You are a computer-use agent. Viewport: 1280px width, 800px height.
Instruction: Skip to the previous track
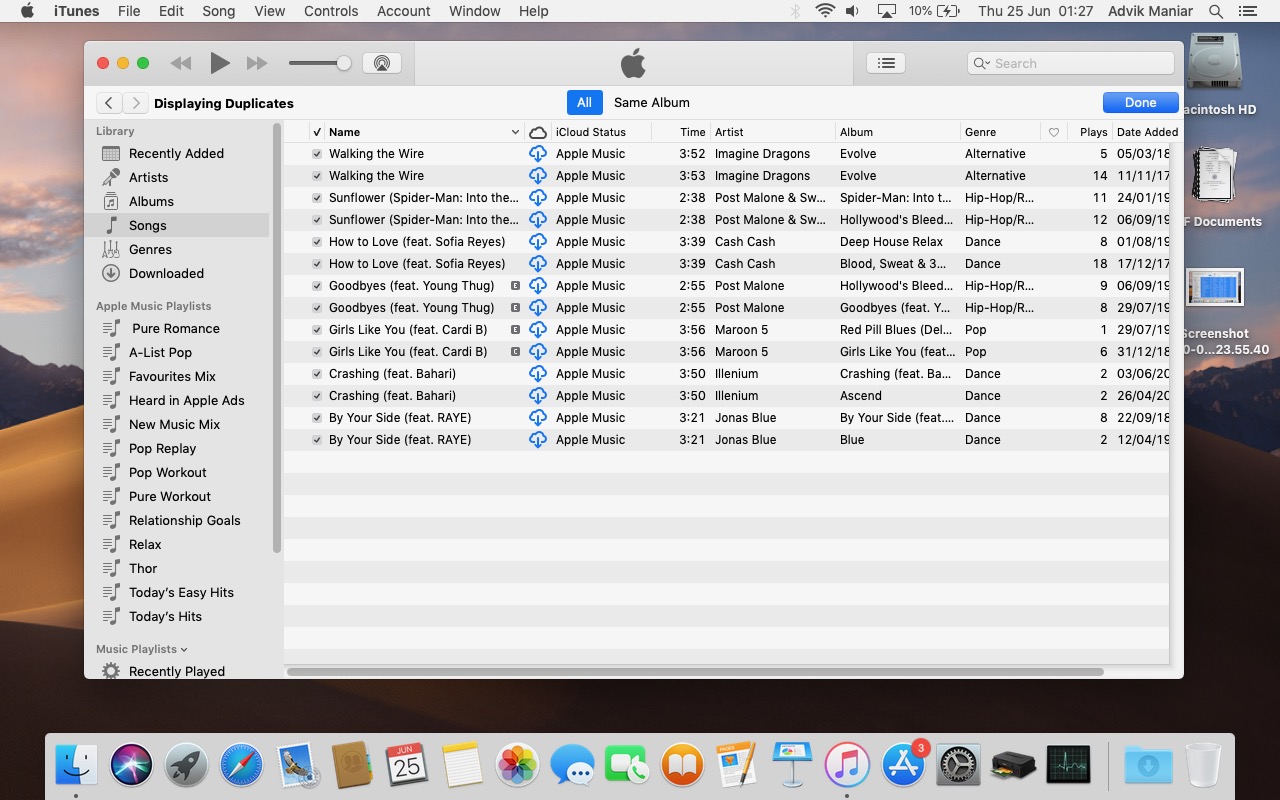(x=181, y=63)
